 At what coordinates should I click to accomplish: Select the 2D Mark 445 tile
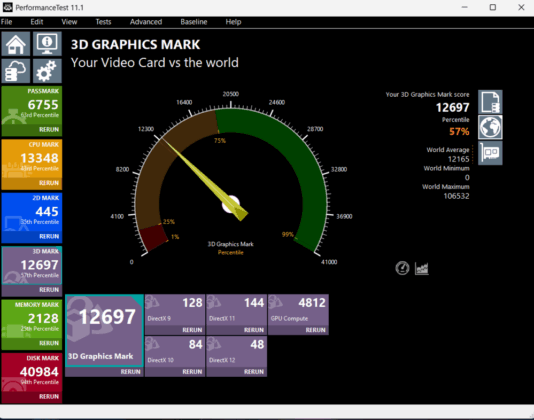[32, 212]
